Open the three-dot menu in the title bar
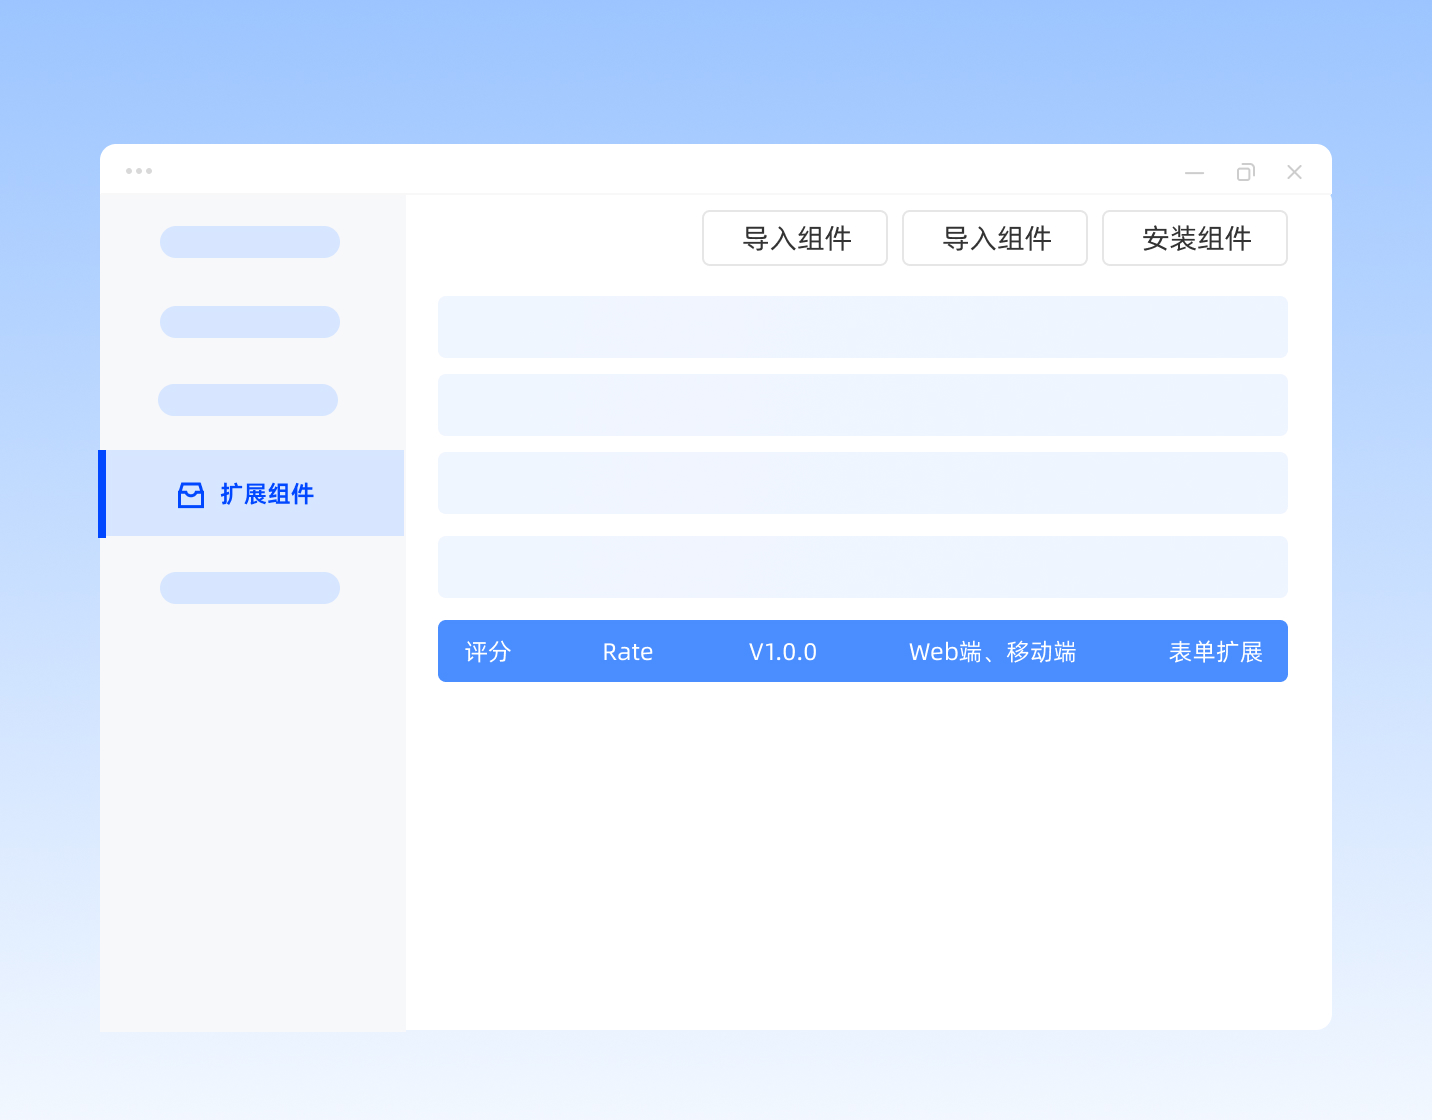This screenshot has height=1120, width=1432. (139, 171)
